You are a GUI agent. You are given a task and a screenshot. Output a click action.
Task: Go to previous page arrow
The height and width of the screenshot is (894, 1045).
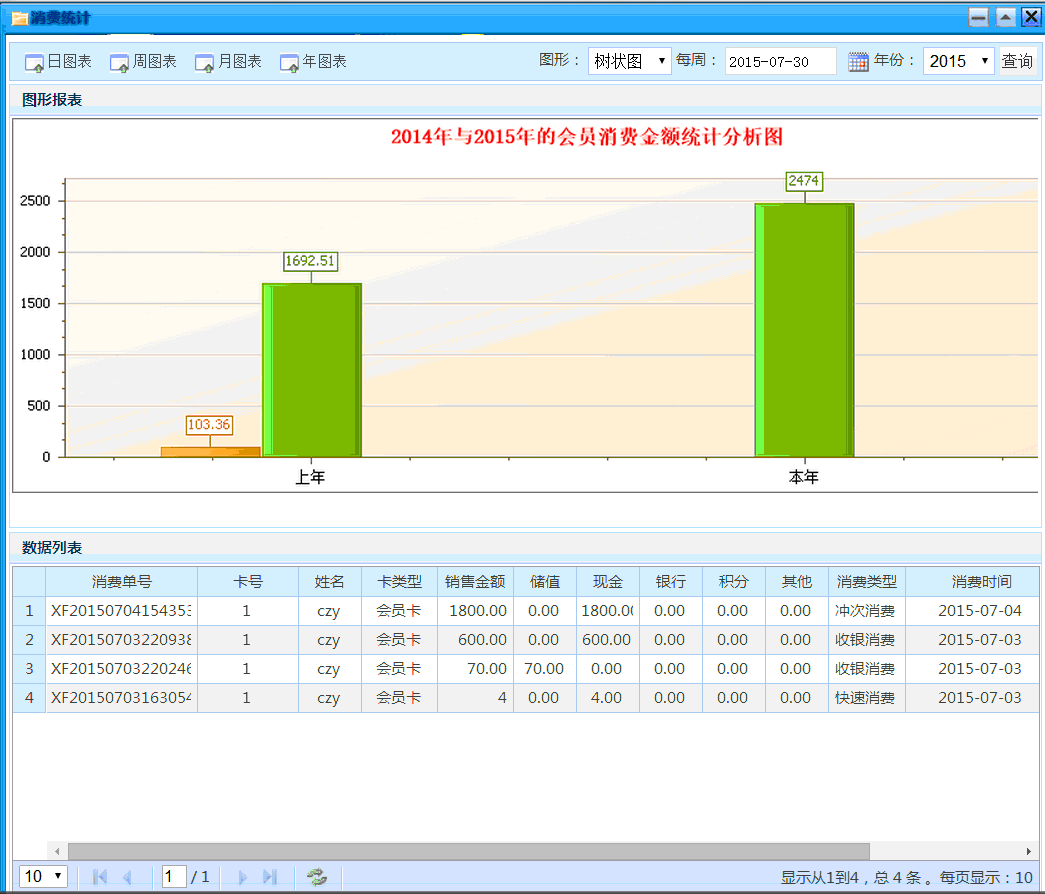(127, 877)
